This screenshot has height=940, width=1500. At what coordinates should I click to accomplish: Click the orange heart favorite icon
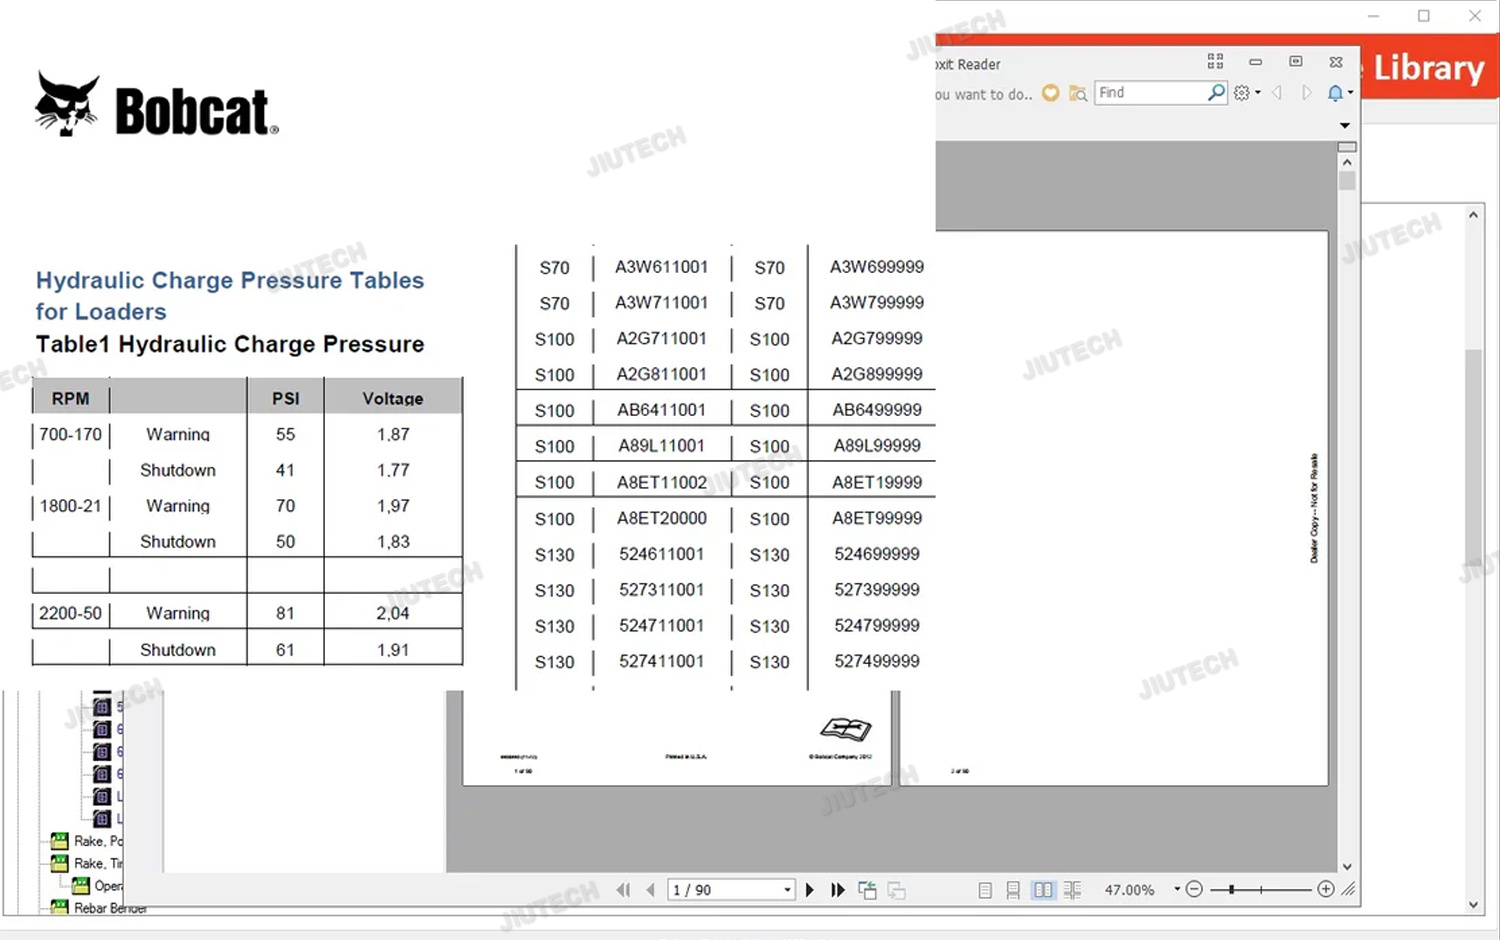pyautogui.click(x=1050, y=93)
